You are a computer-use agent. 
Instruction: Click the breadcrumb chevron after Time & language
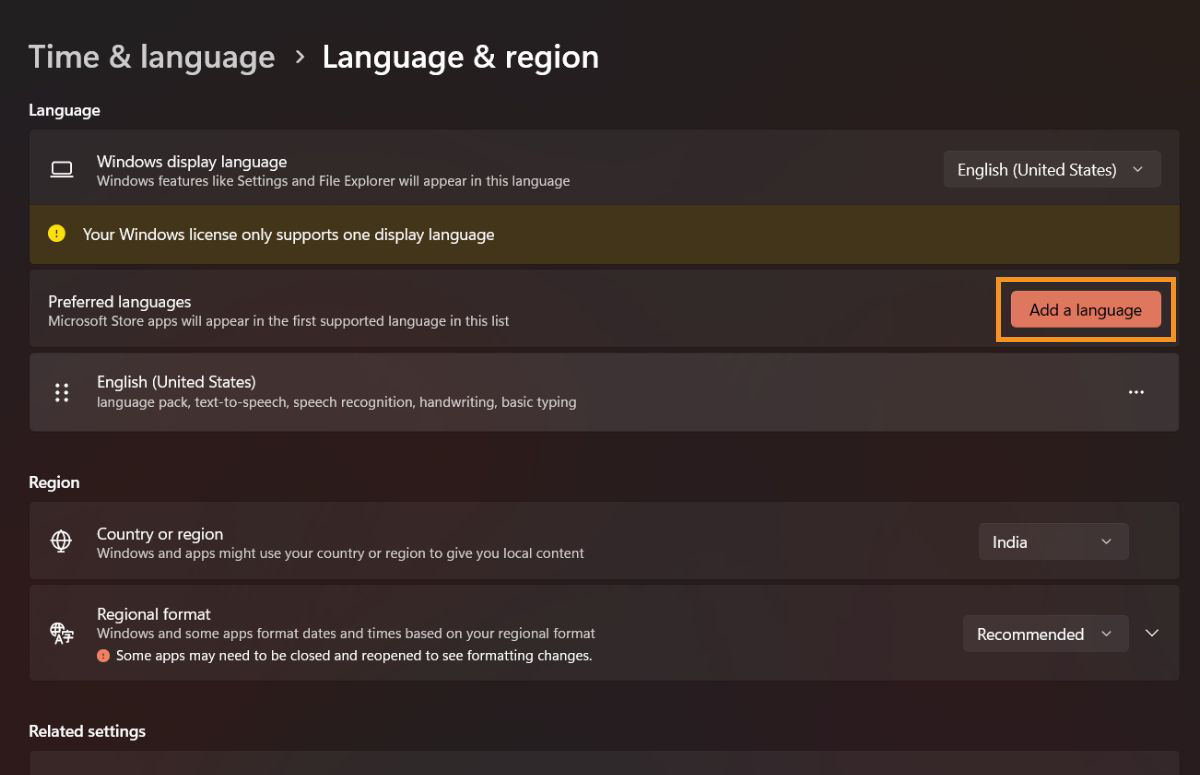coord(298,58)
